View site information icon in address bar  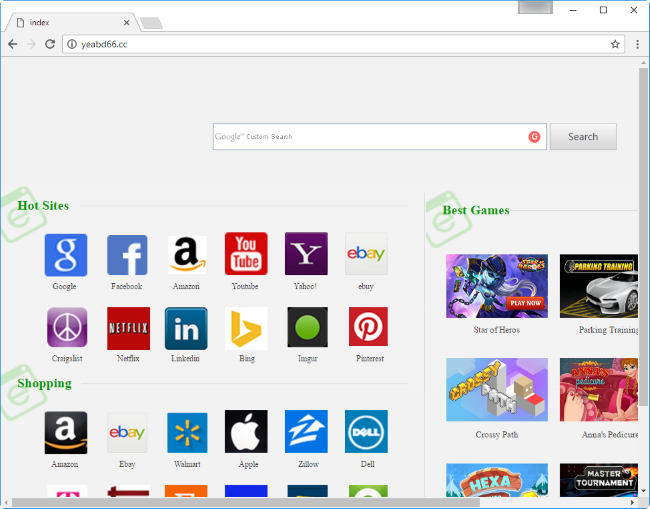[72, 44]
